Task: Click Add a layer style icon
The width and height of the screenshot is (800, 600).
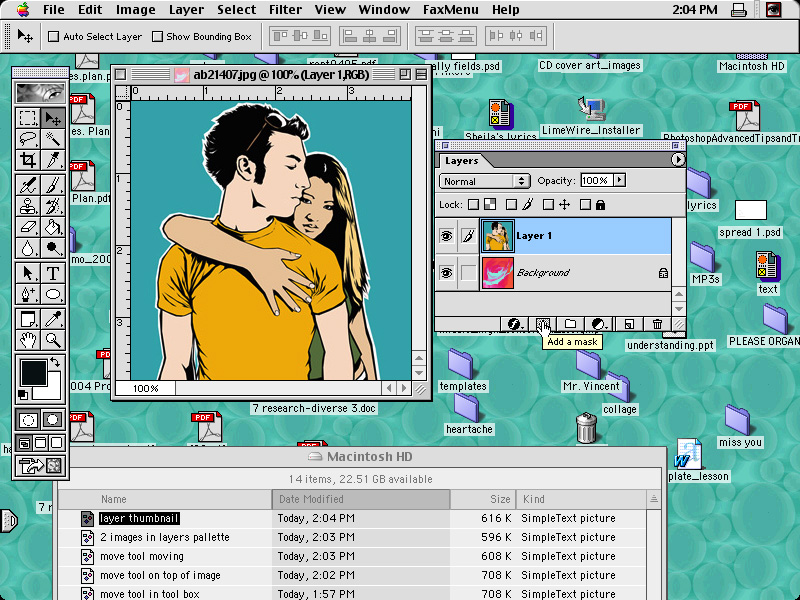Action: click(x=514, y=324)
